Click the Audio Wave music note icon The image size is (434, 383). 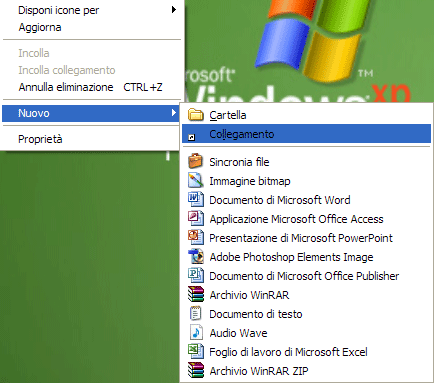point(196,332)
